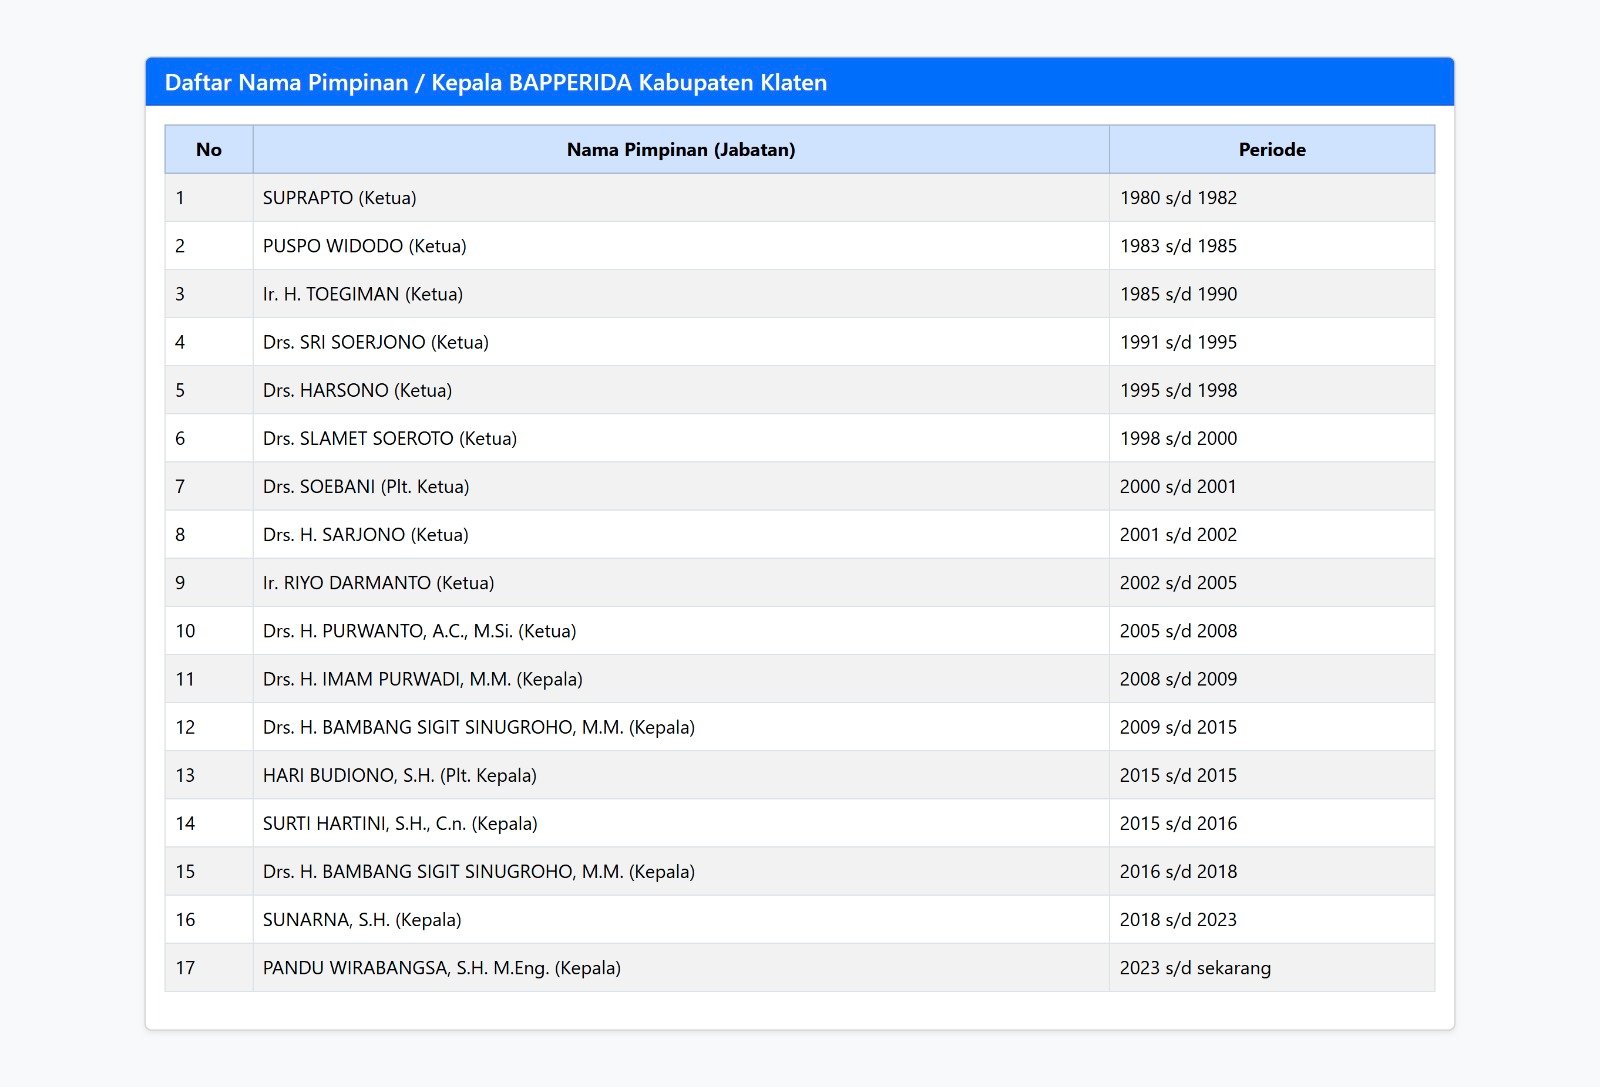Select the cell 'SUPRAPTO (Ketua)'

point(681,198)
